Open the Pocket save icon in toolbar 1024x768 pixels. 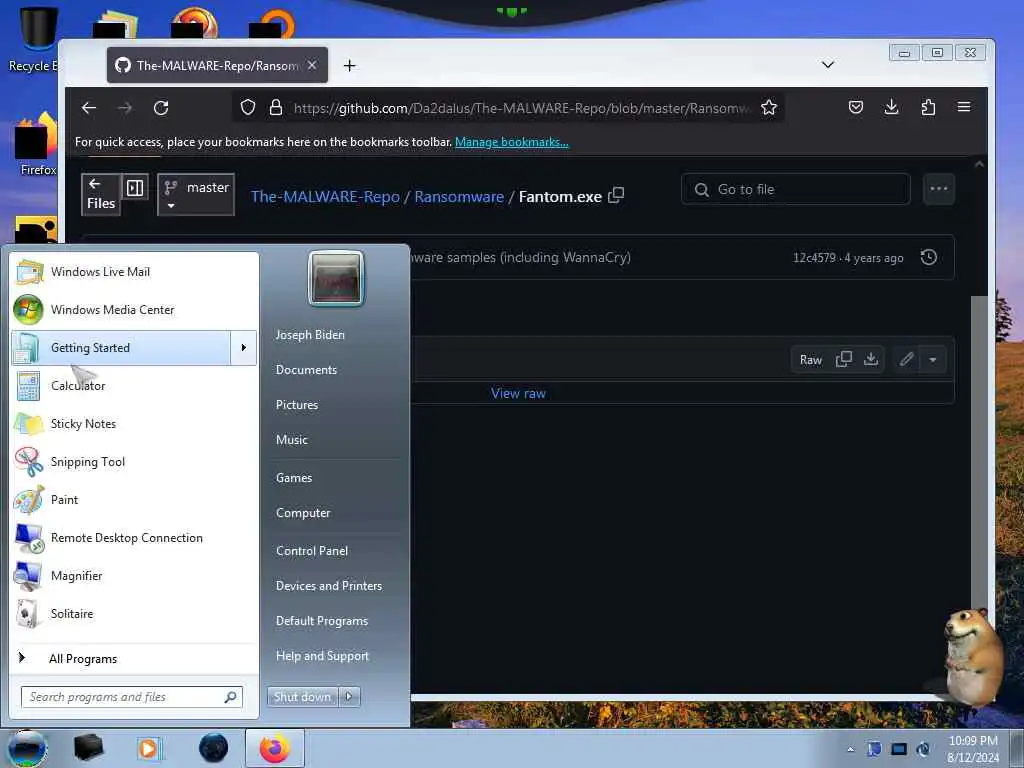(x=856, y=107)
